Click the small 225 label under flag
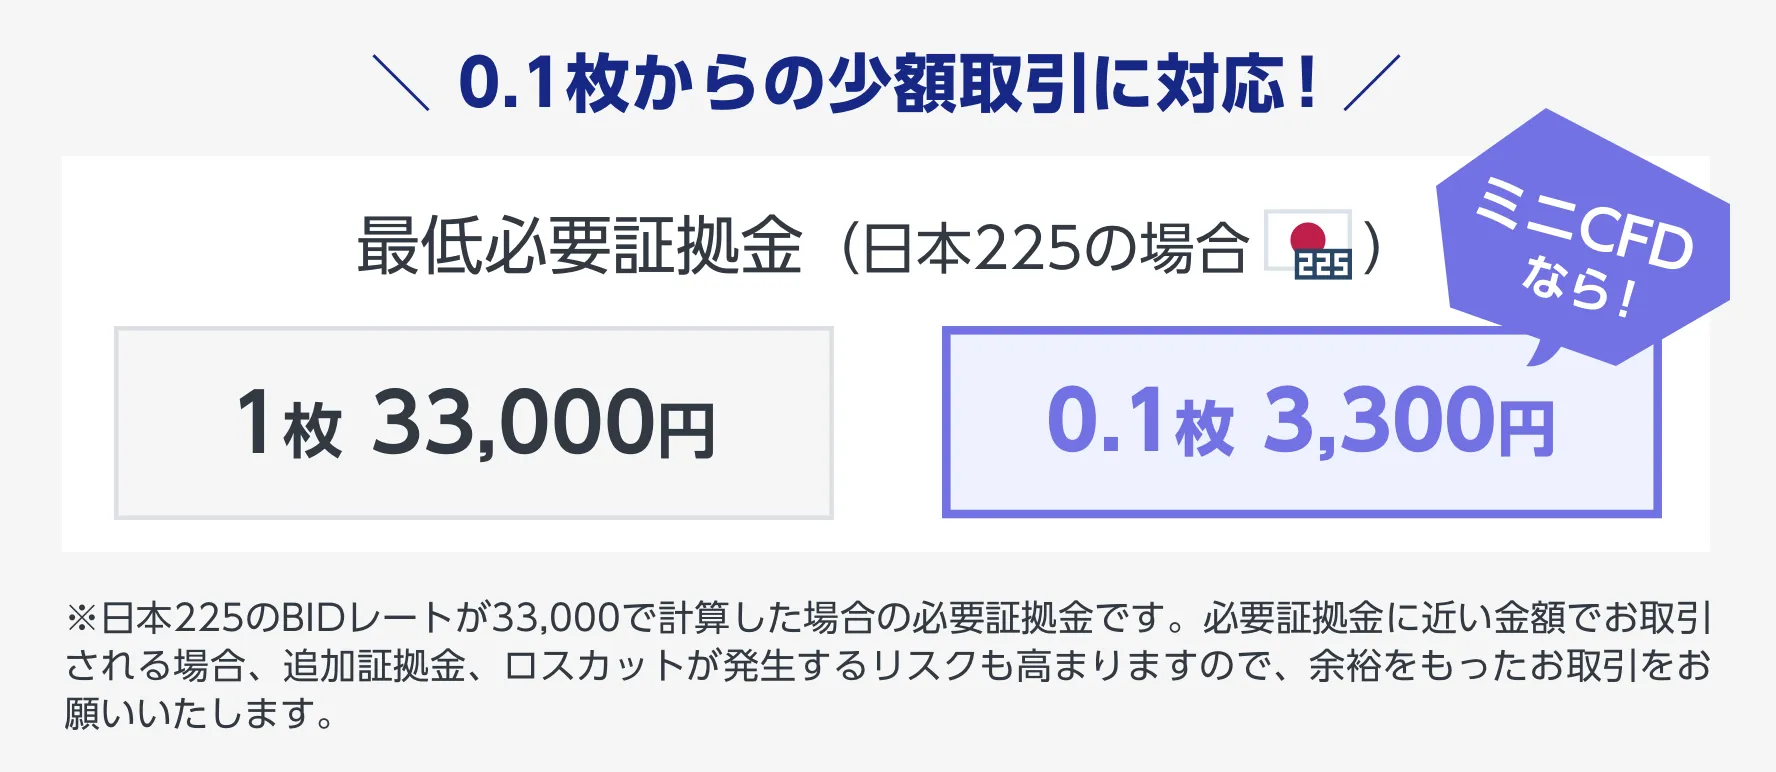The width and height of the screenshot is (1776, 772). (x=1323, y=264)
